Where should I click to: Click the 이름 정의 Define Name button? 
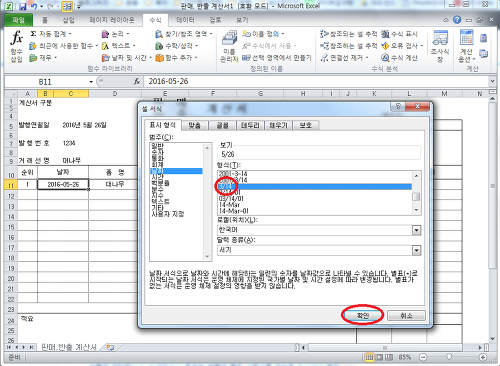tap(263, 34)
